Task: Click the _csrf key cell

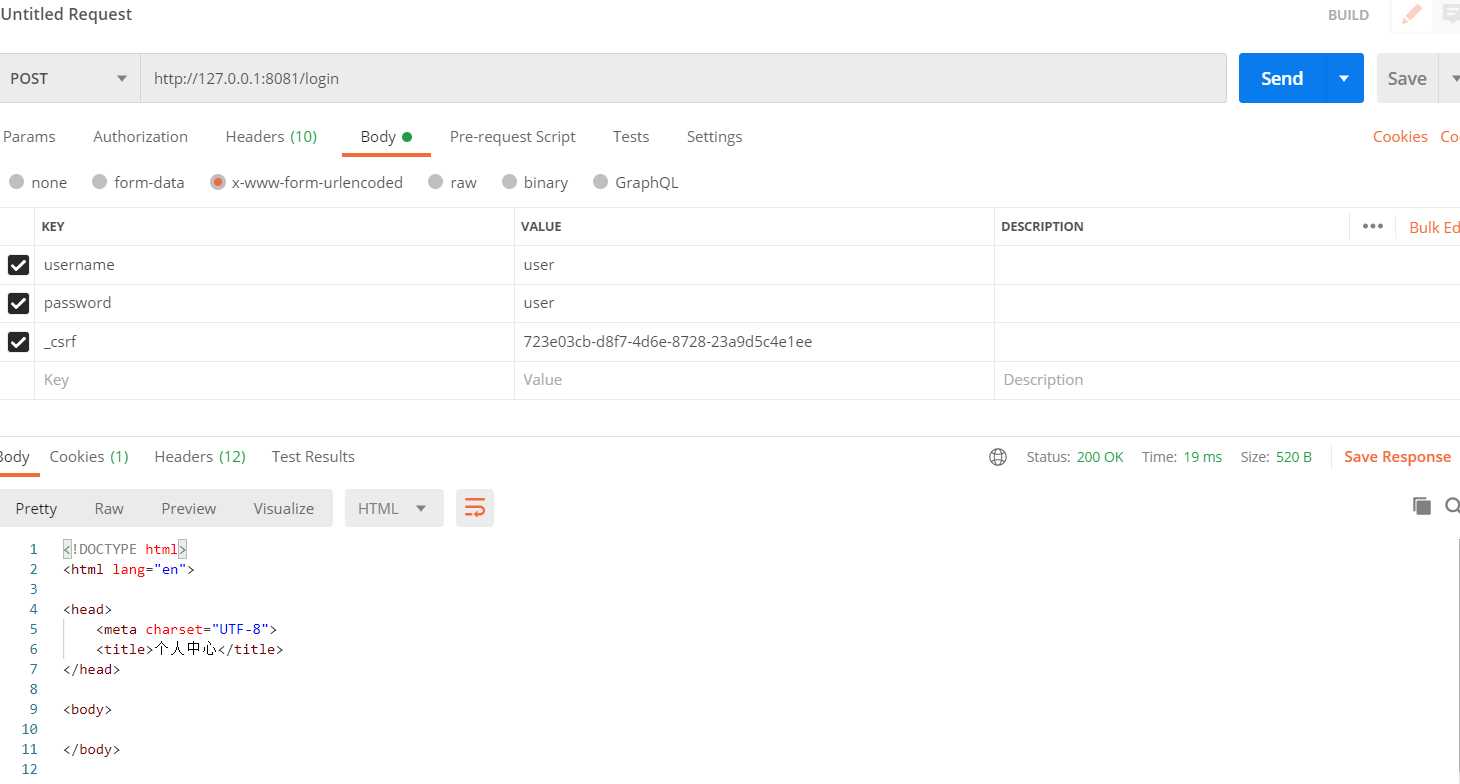Action: pyautogui.click(x=274, y=342)
